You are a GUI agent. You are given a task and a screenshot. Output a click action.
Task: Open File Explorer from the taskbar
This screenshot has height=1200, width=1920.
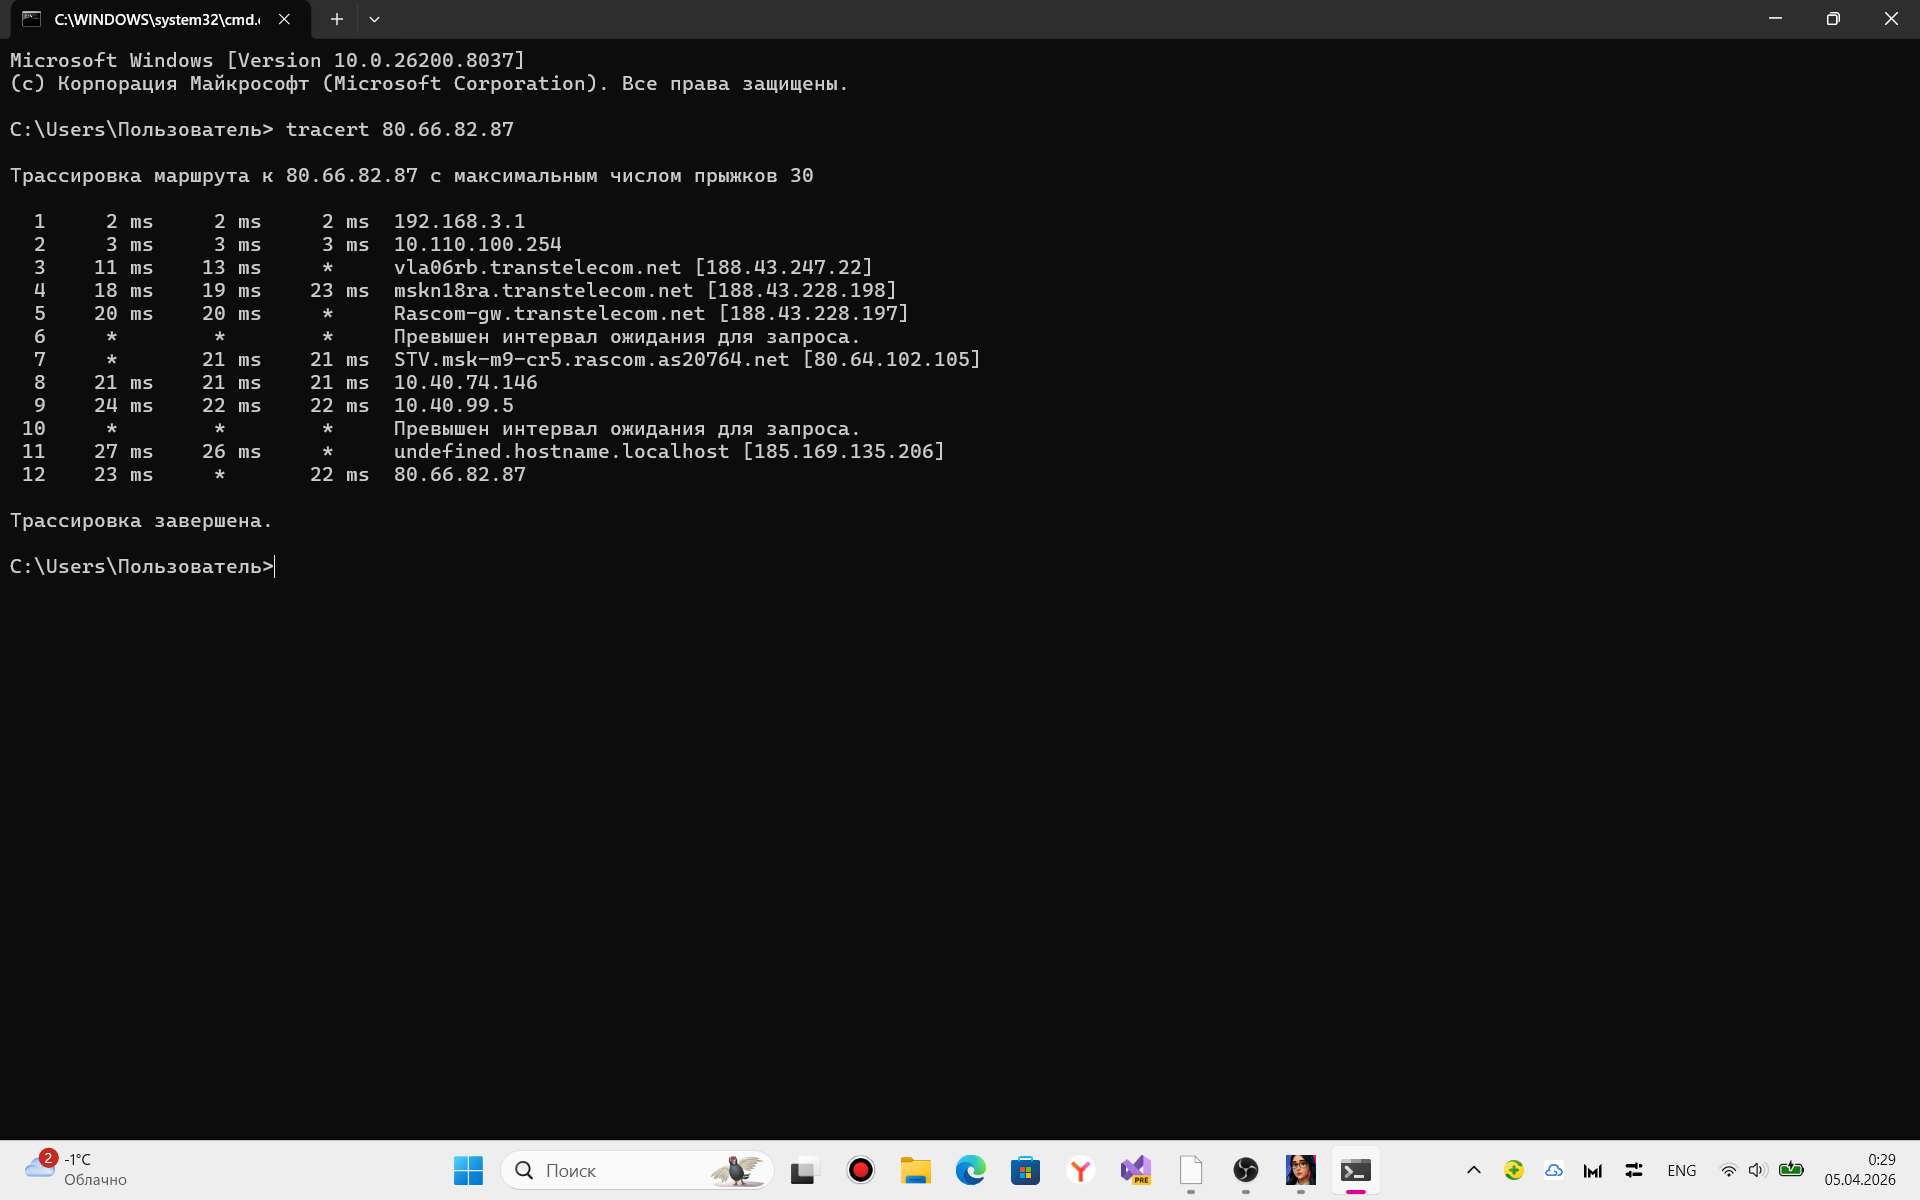pyautogui.click(x=915, y=1170)
